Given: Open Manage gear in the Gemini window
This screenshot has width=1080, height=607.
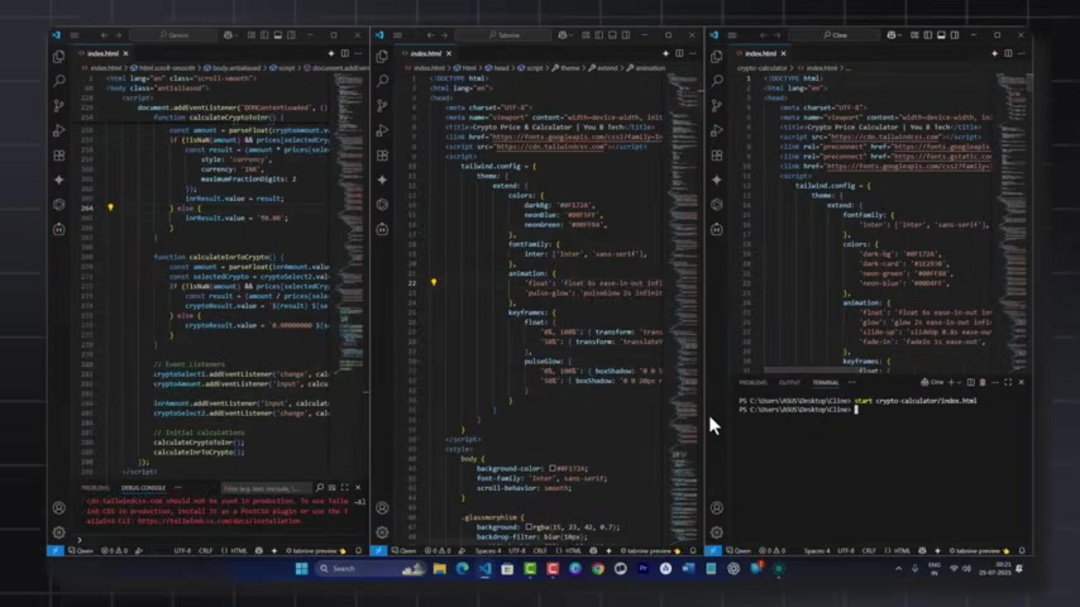Looking at the screenshot, I should [59, 533].
